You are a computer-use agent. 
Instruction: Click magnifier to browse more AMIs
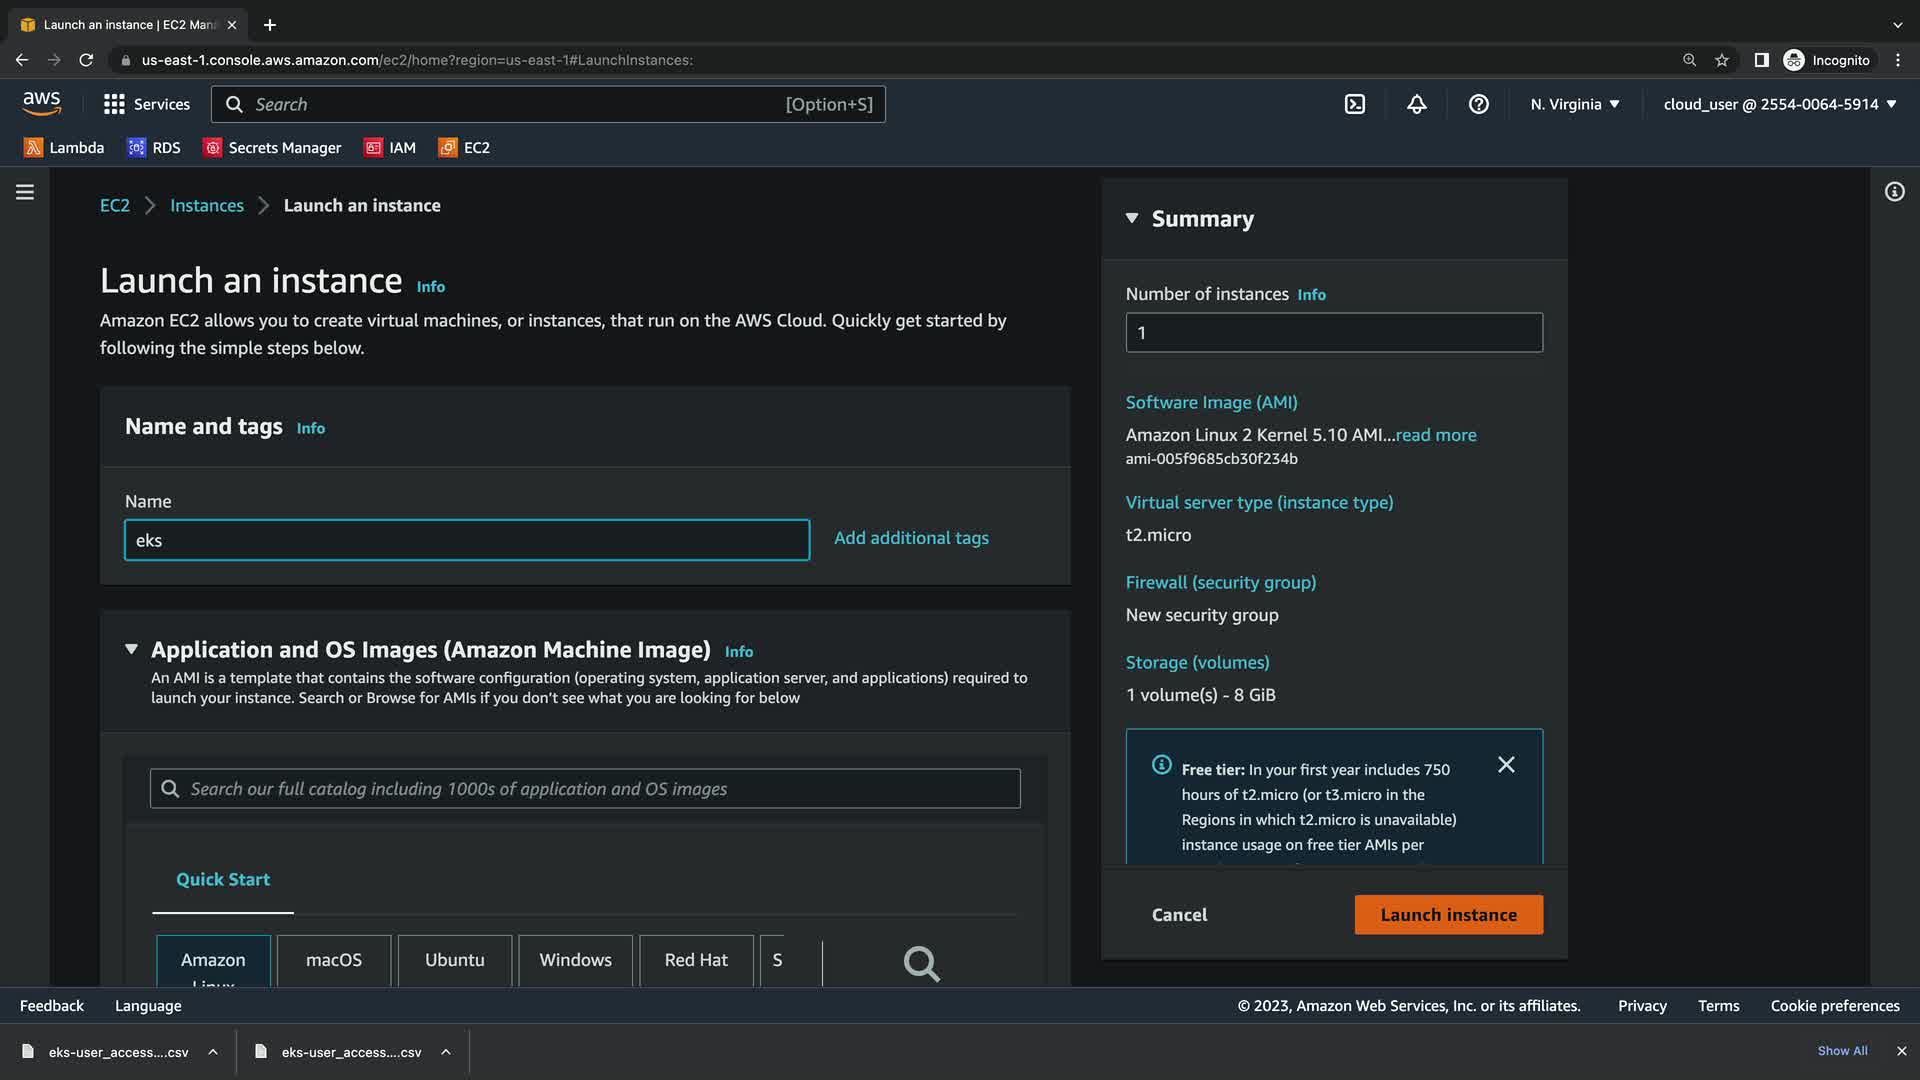pyautogui.click(x=921, y=963)
